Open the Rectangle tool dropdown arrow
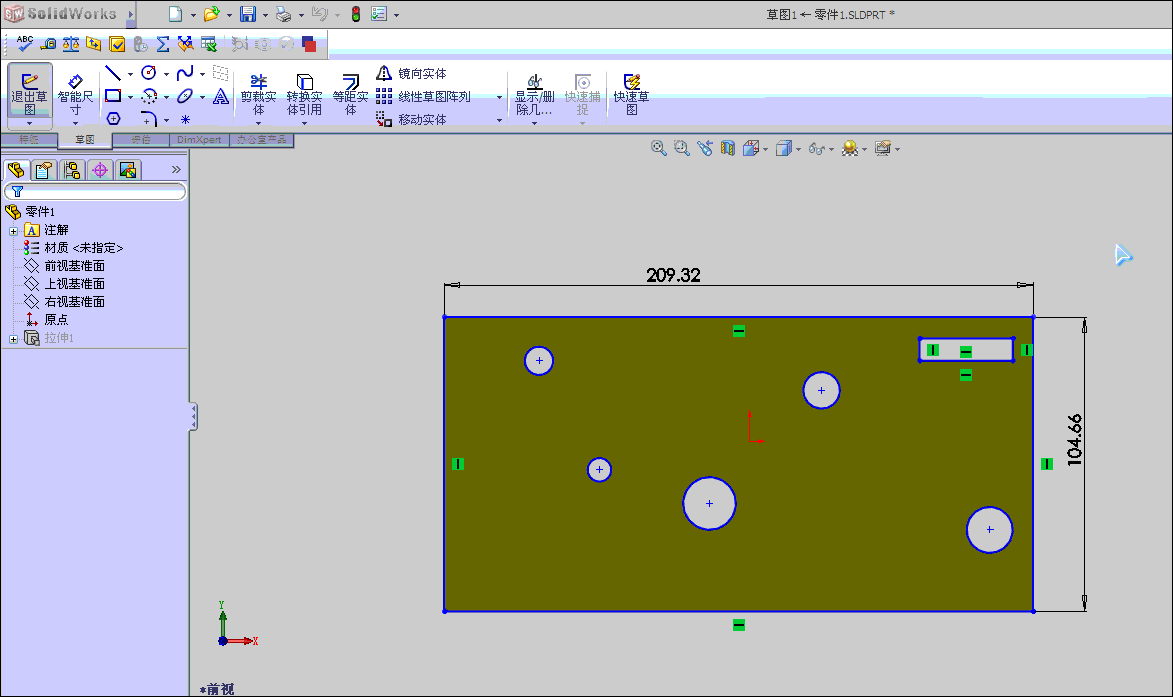This screenshot has width=1173, height=697. [x=130, y=97]
